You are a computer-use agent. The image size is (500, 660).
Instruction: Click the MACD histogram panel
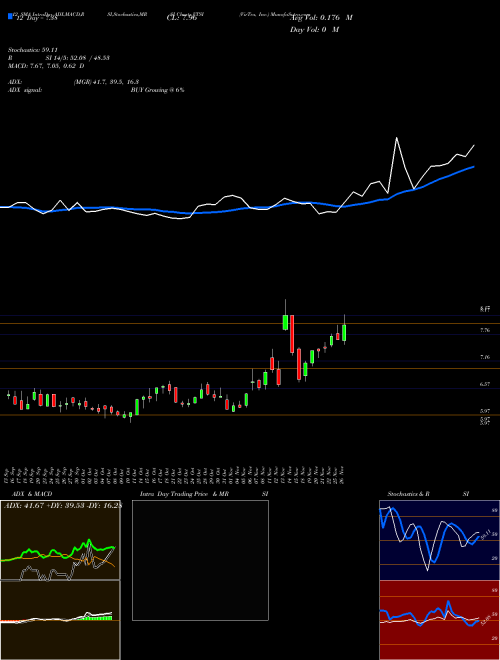click(60, 620)
